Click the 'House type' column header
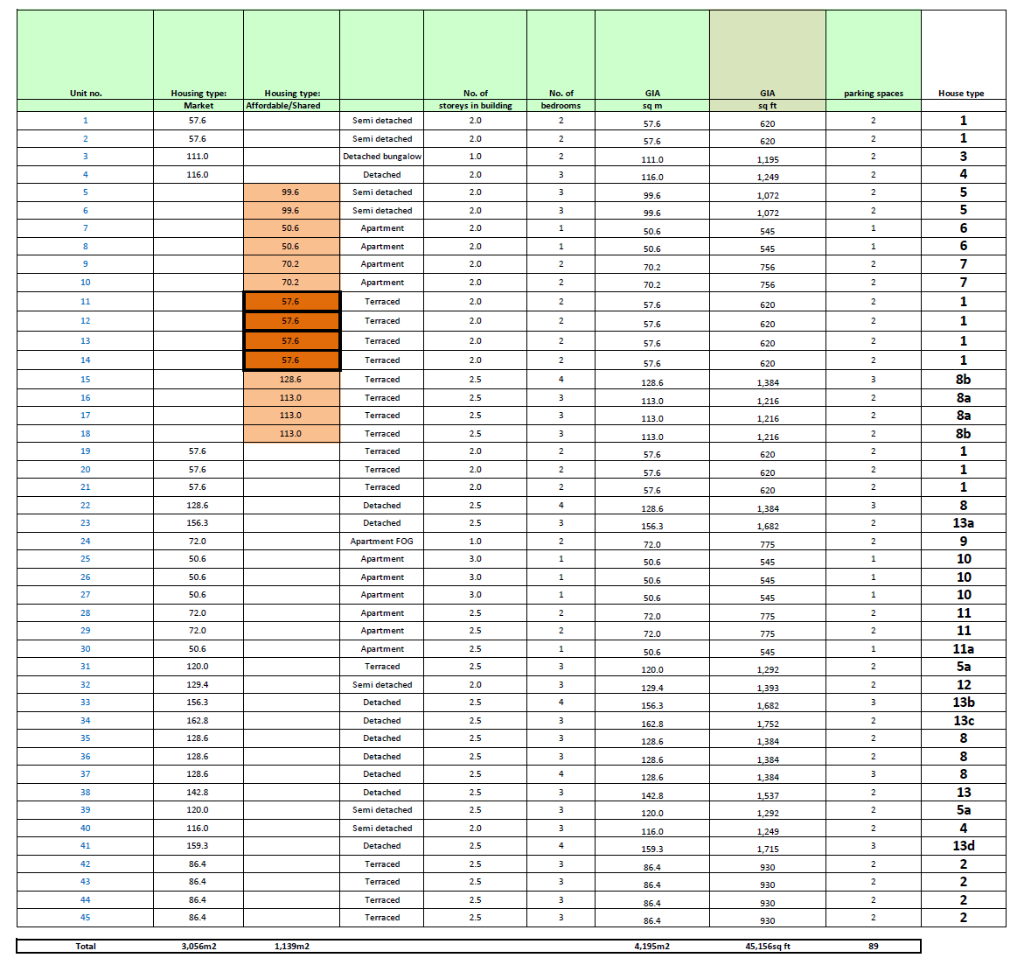Image resolution: width=1024 pixels, height=972 pixels. 961,94
